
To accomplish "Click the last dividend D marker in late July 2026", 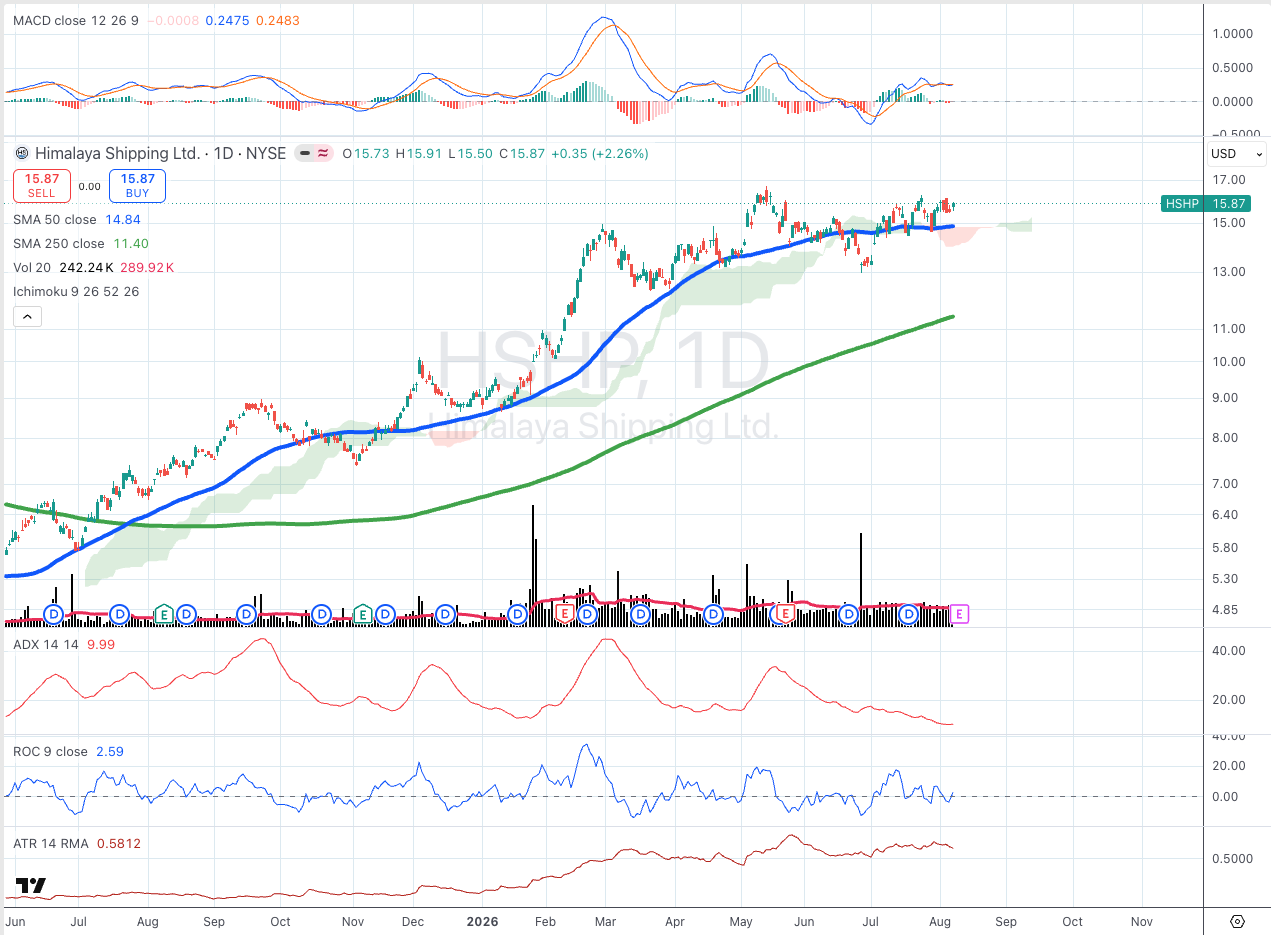I will point(910,613).
